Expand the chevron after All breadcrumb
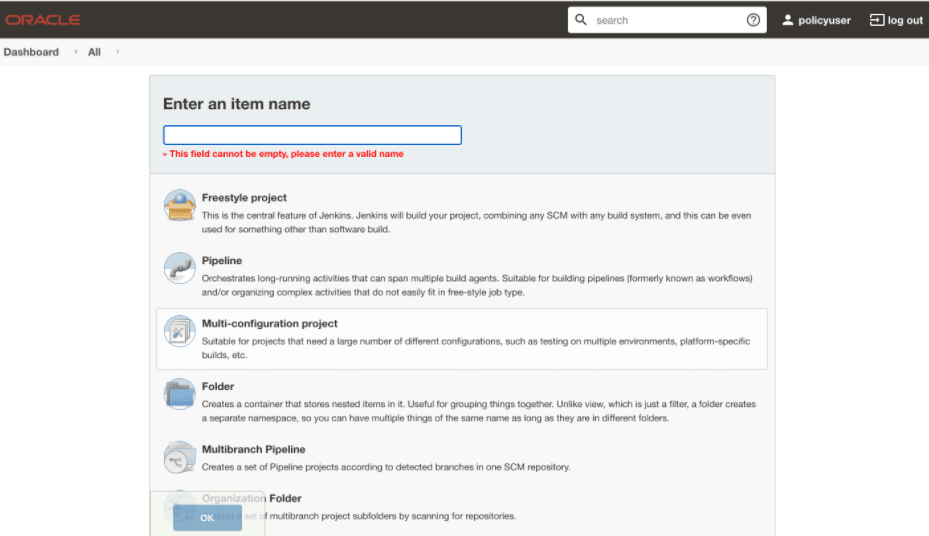 pos(118,52)
